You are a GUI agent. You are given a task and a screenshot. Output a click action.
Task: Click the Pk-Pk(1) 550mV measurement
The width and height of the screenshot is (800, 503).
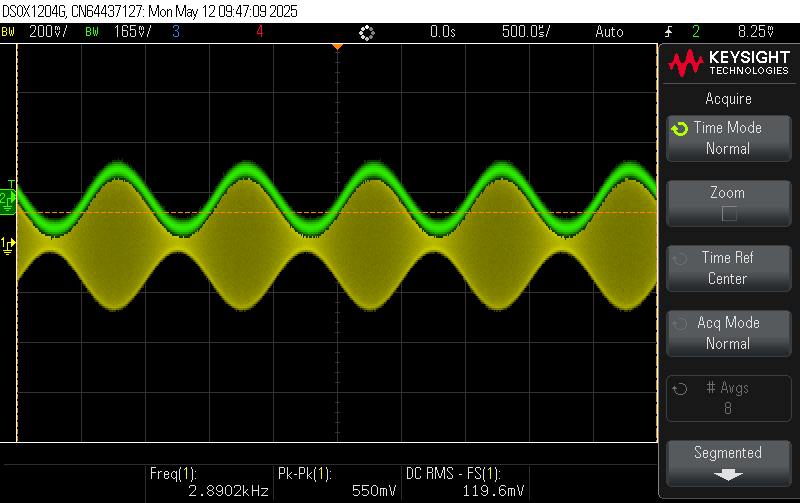click(336, 482)
